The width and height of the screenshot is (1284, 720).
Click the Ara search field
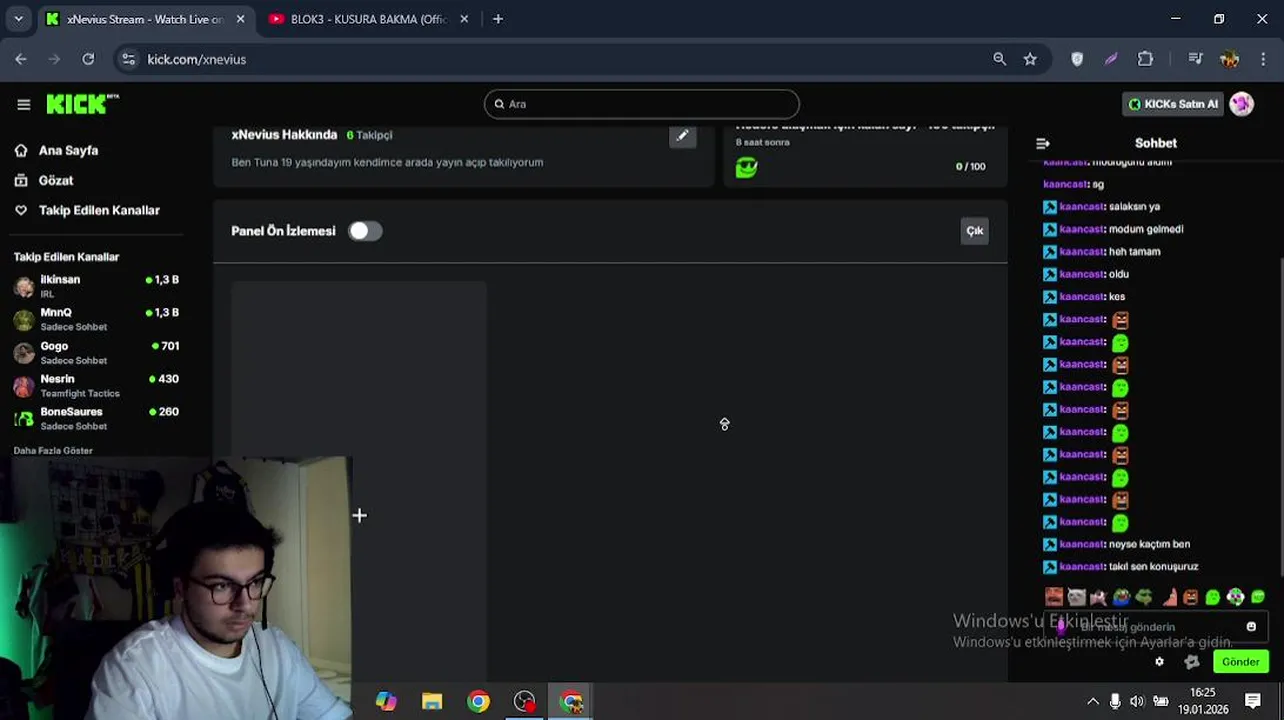click(642, 104)
